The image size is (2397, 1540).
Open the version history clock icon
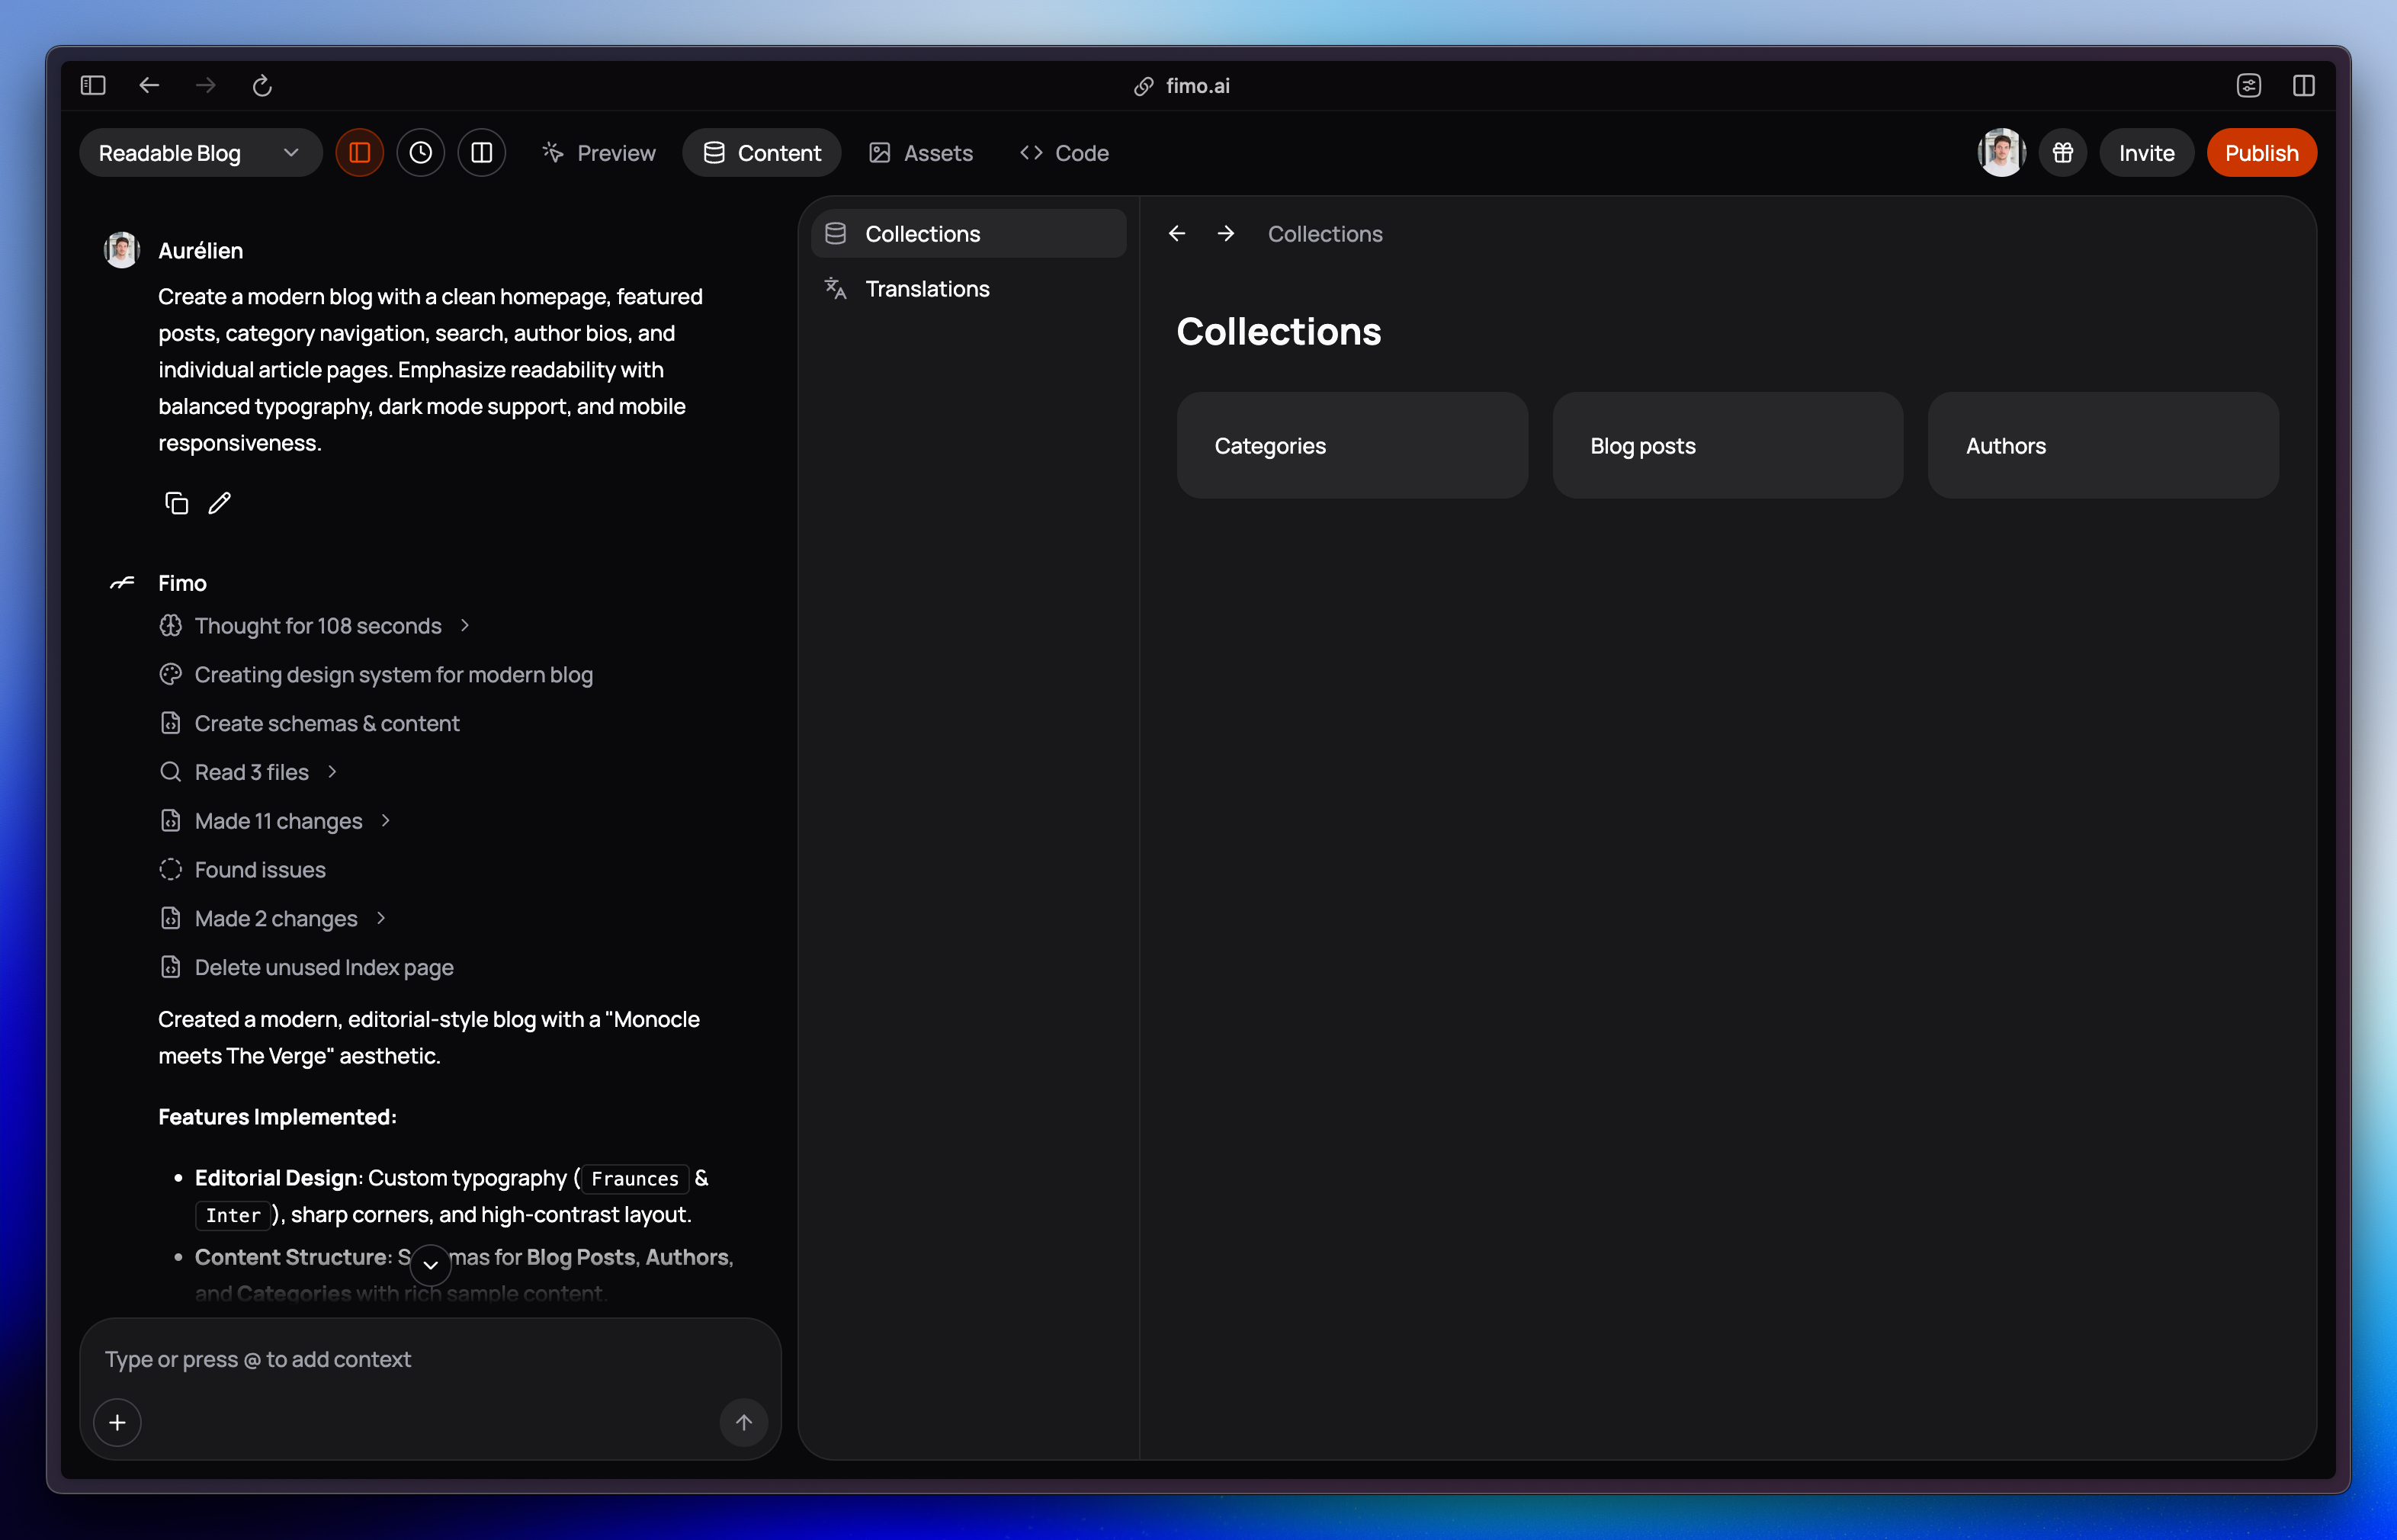click(x=421, y=153)
